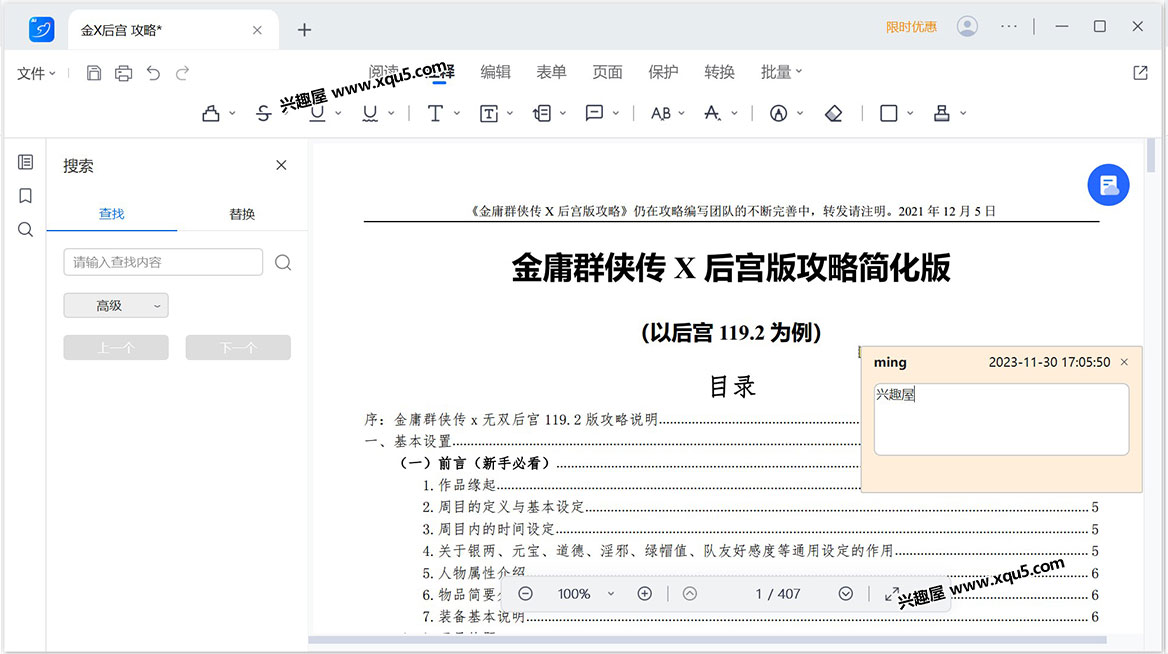Close the ming comment popup
This screenshot has height=654, width=1168.
click(x=1124, y=362)
